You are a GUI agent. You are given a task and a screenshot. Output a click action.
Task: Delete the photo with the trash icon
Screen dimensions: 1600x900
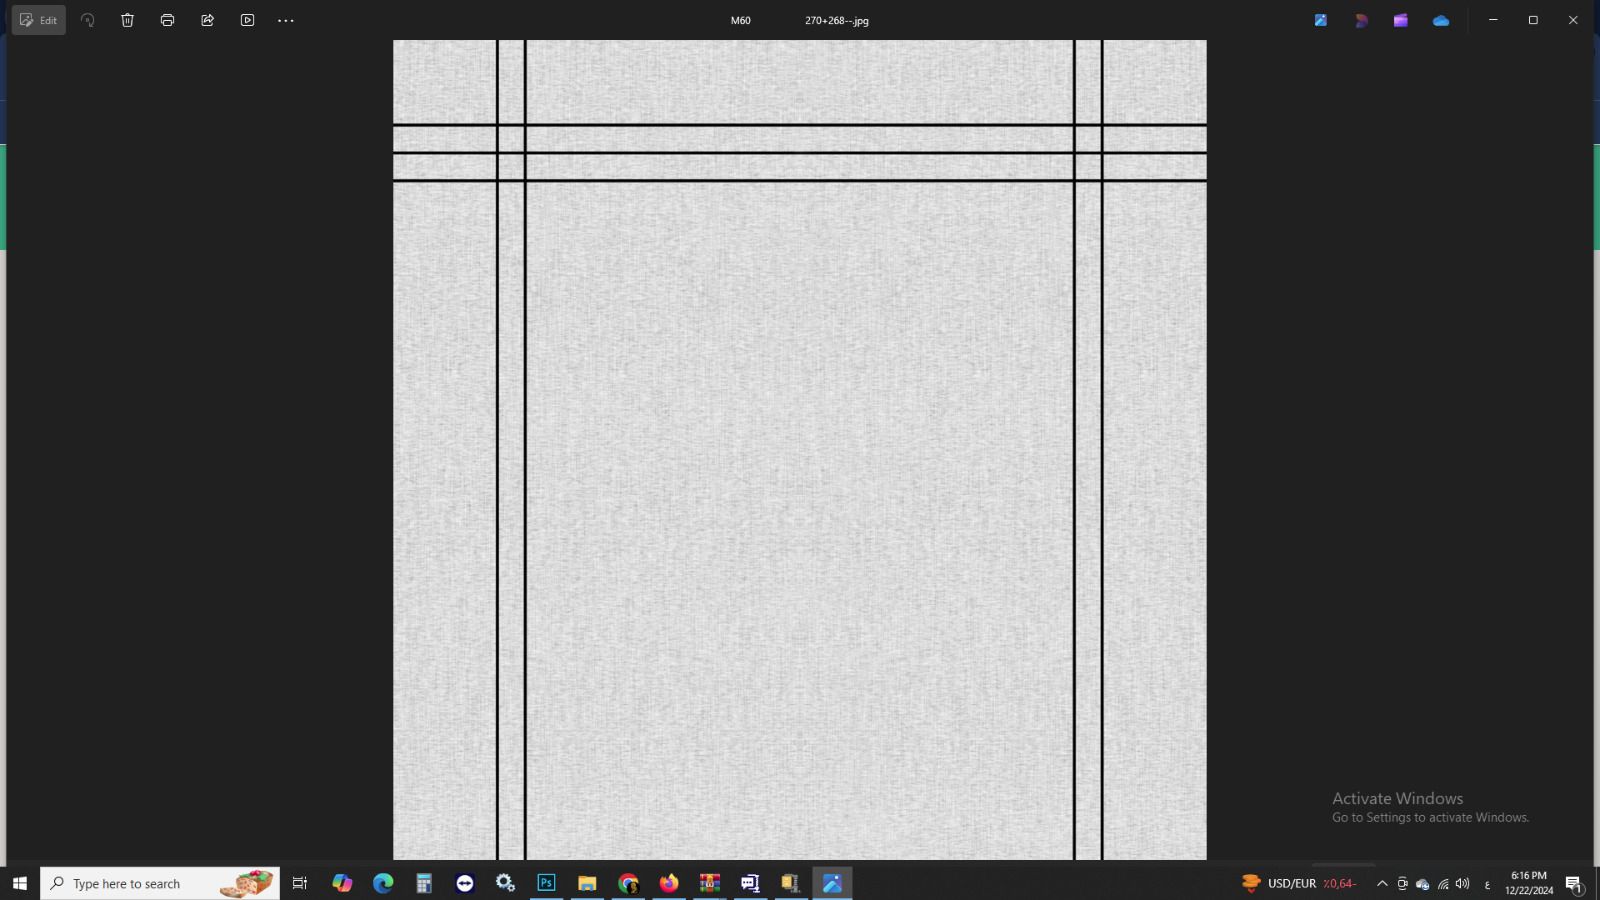[128, 20]
